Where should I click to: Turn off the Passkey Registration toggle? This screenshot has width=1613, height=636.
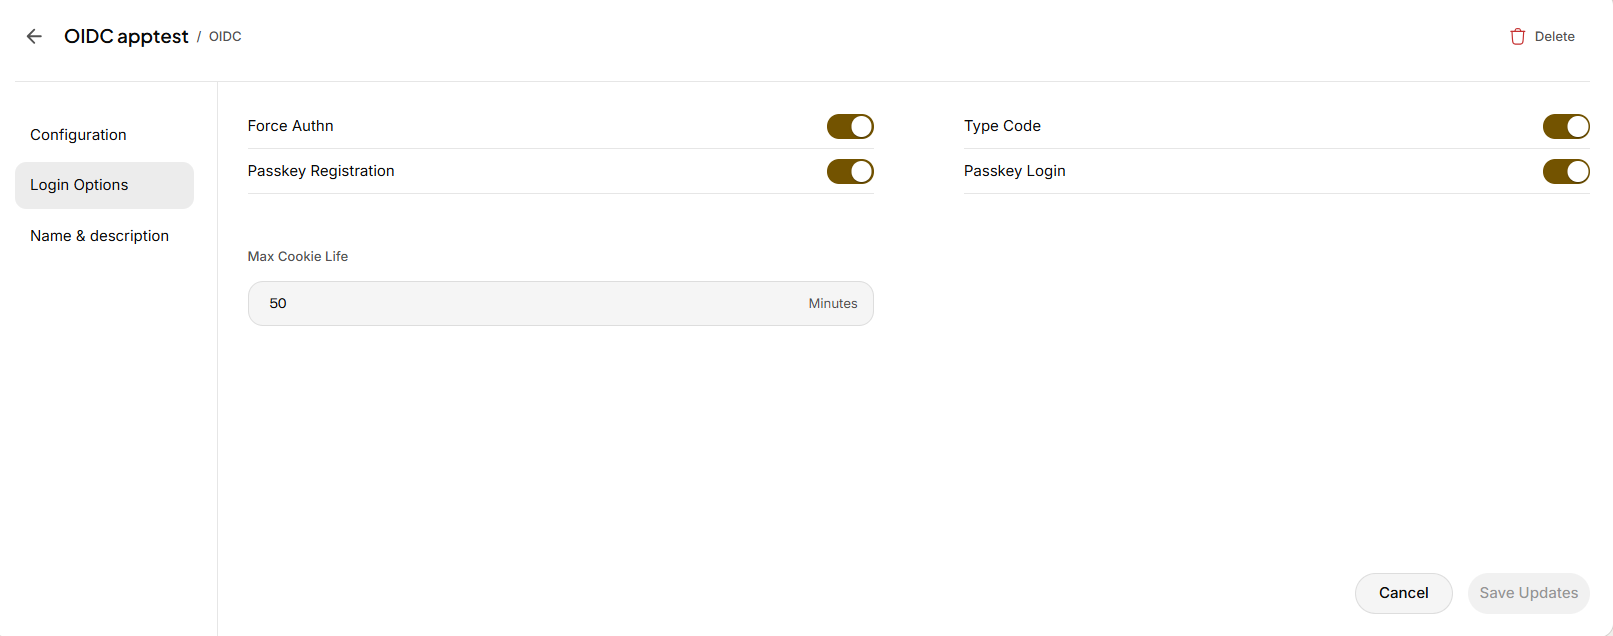pyautogui.click(x=850, y=171)
